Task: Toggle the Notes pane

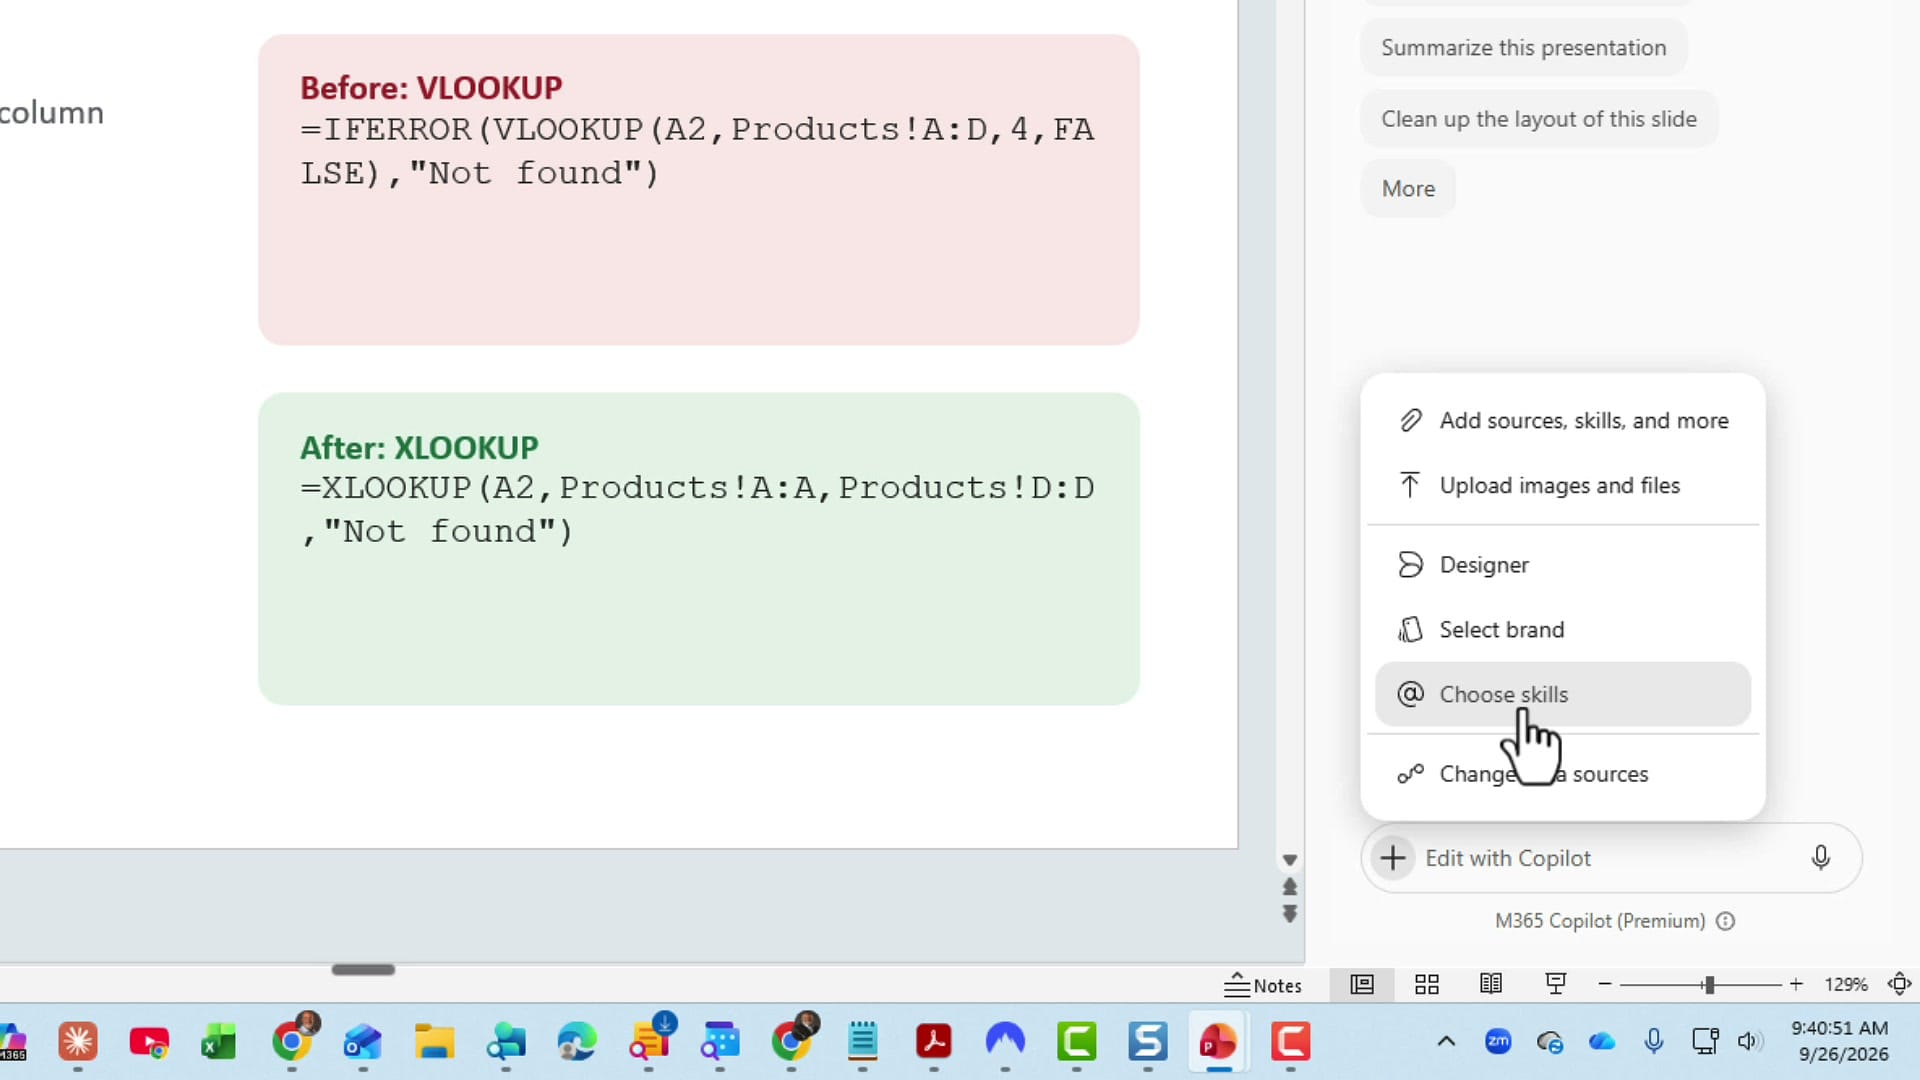Action: coord(1263,985)
